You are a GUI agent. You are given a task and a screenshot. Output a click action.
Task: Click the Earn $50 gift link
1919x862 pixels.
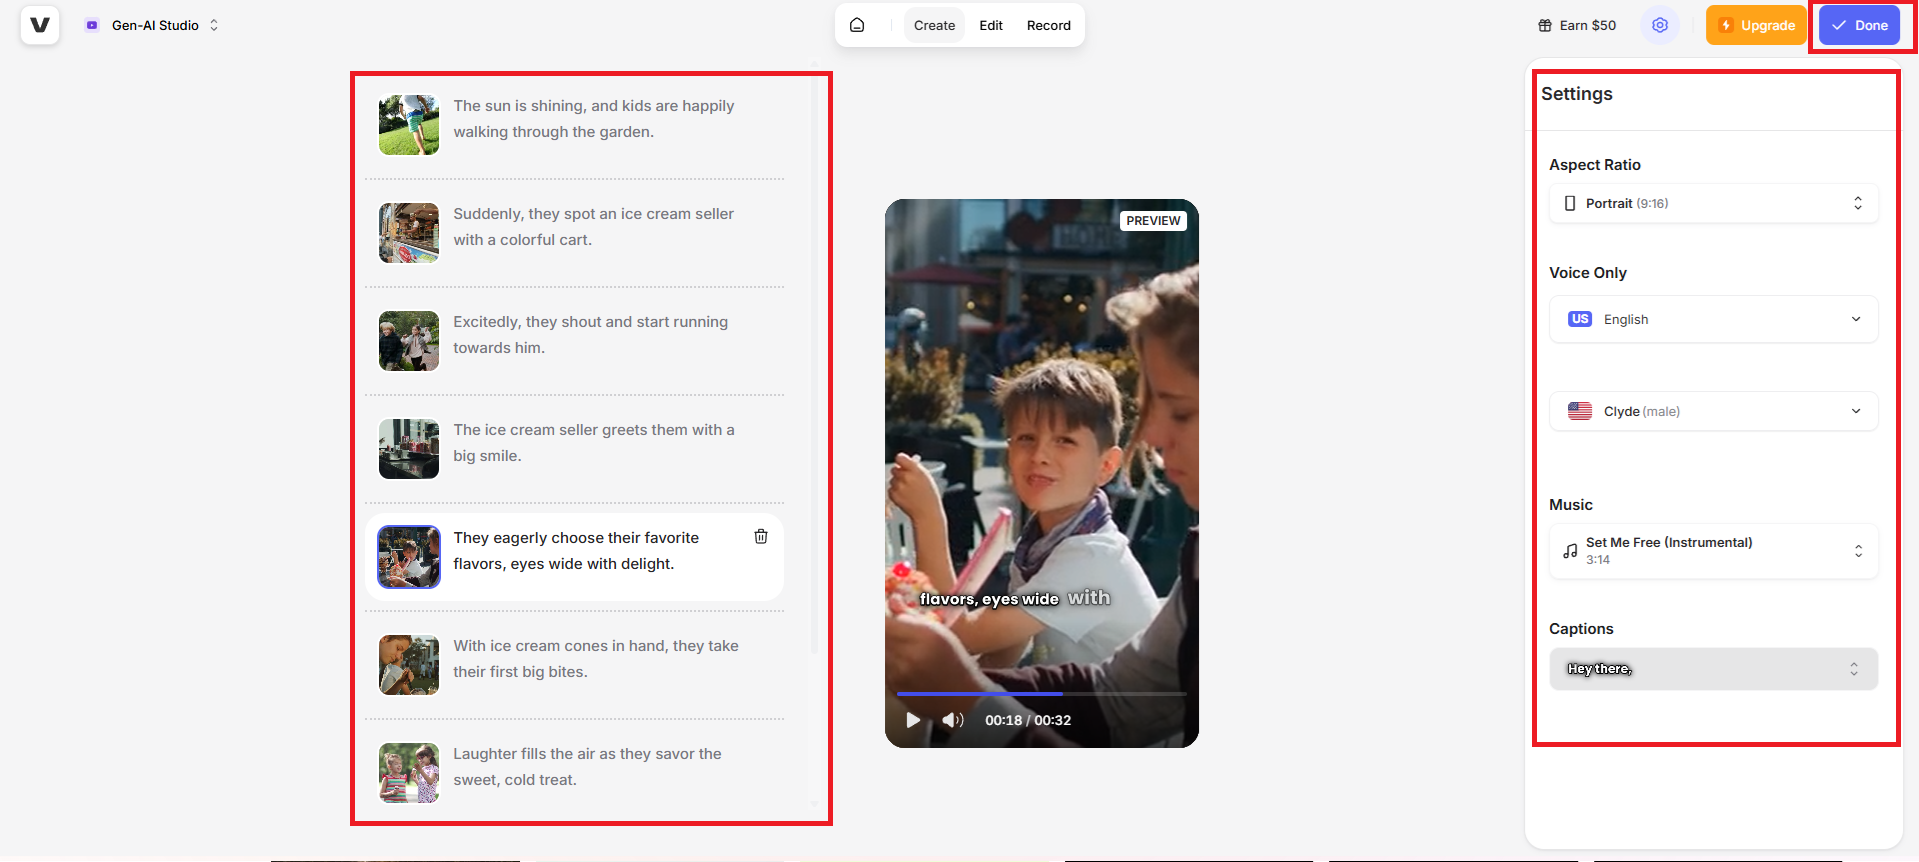point(1577,25)
